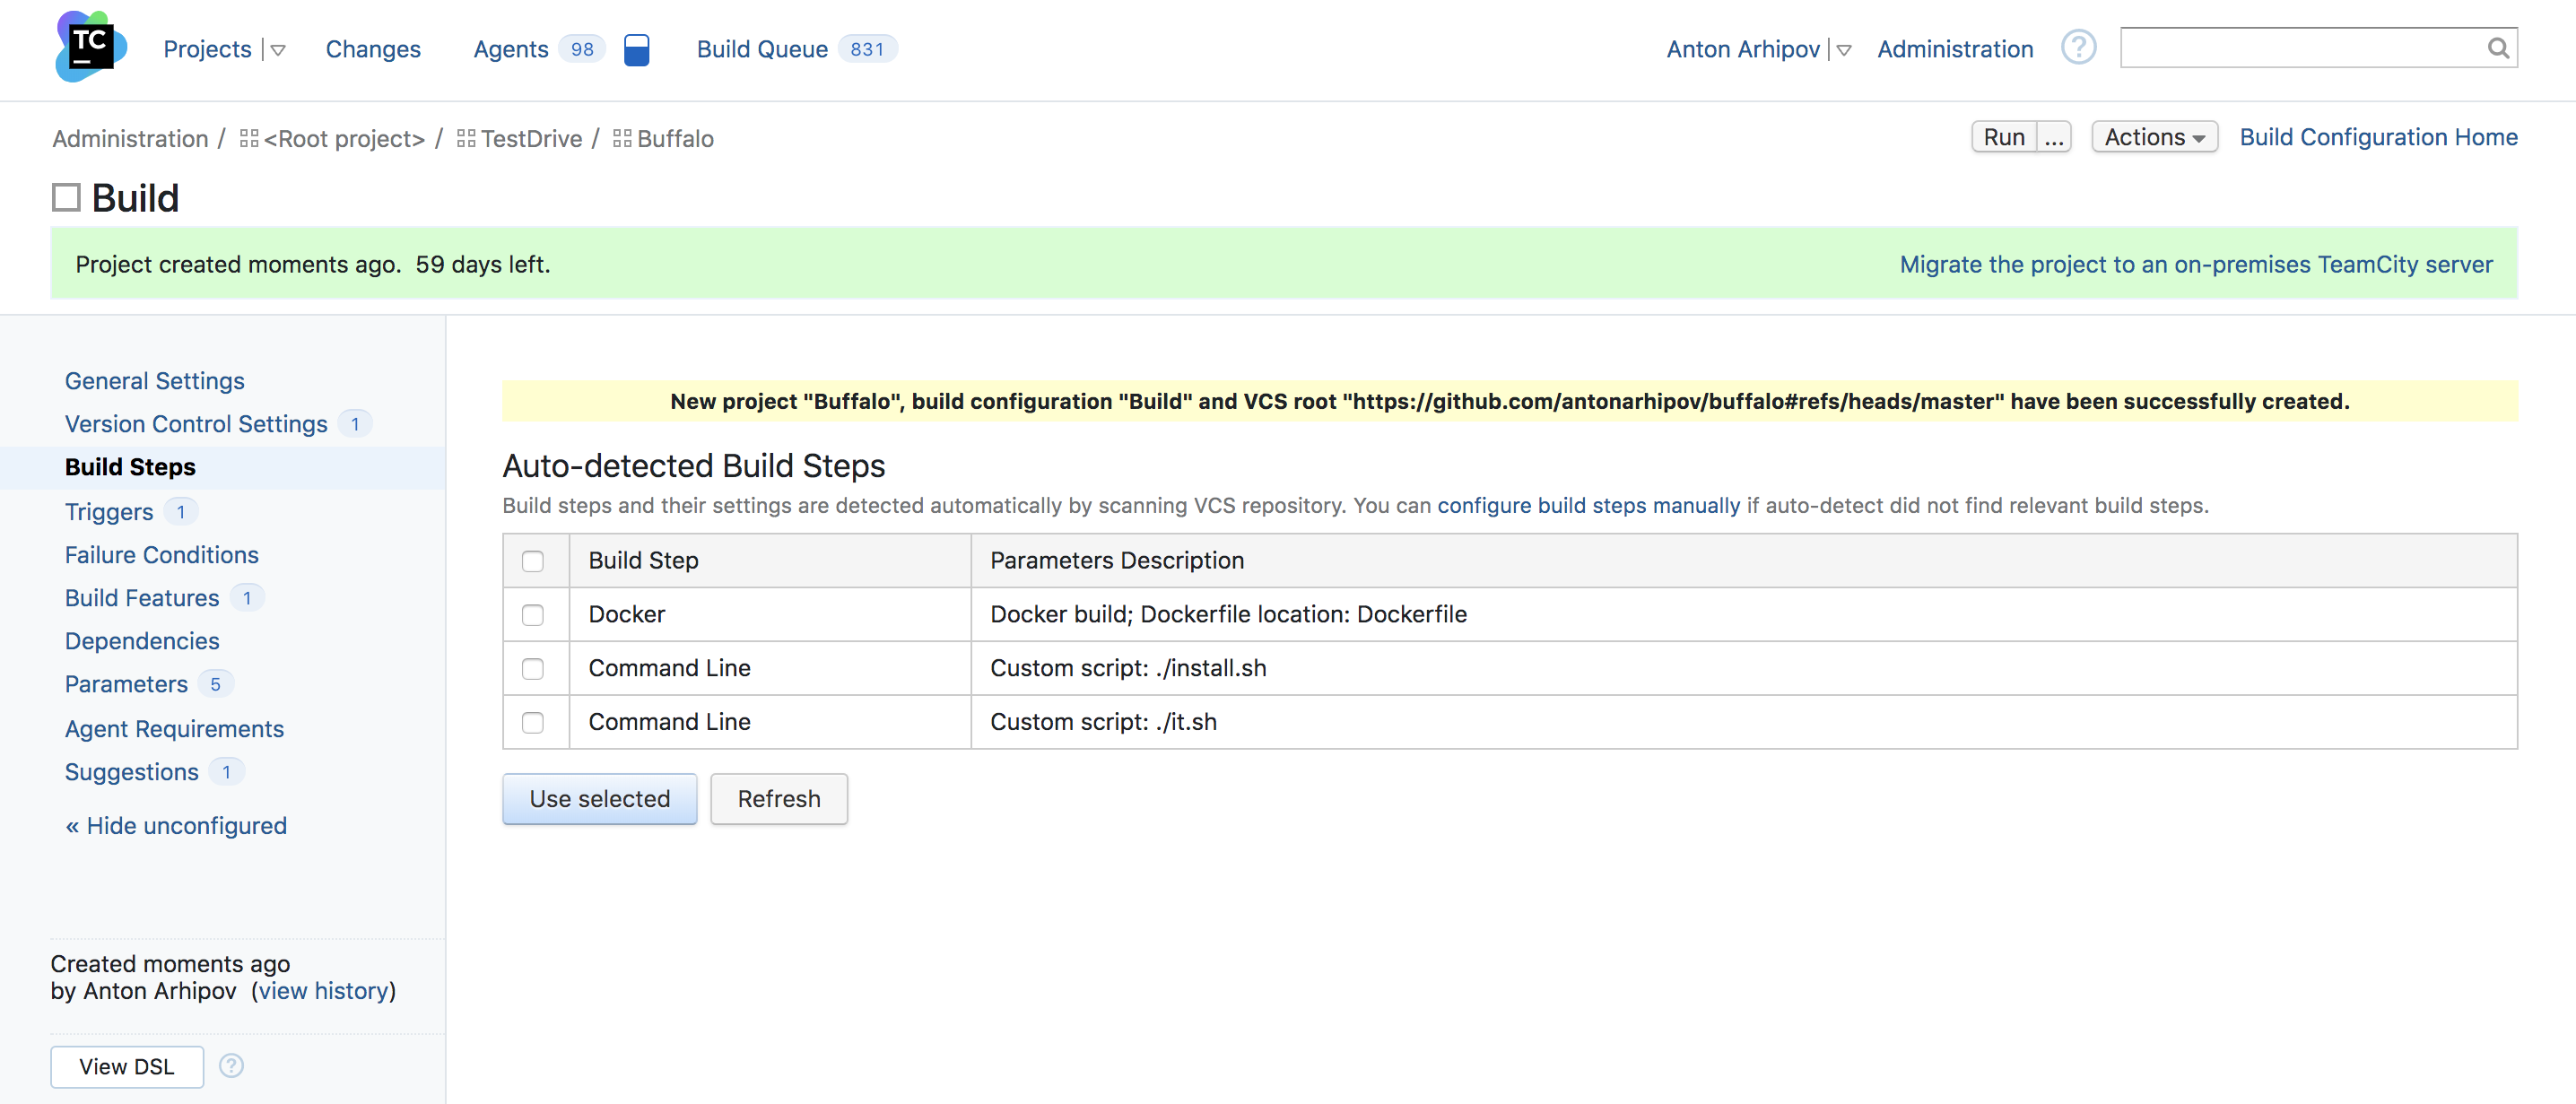2576x1104 pixels.
Task: Open Failure Conditions in sidebar
Action: [162, 555]
